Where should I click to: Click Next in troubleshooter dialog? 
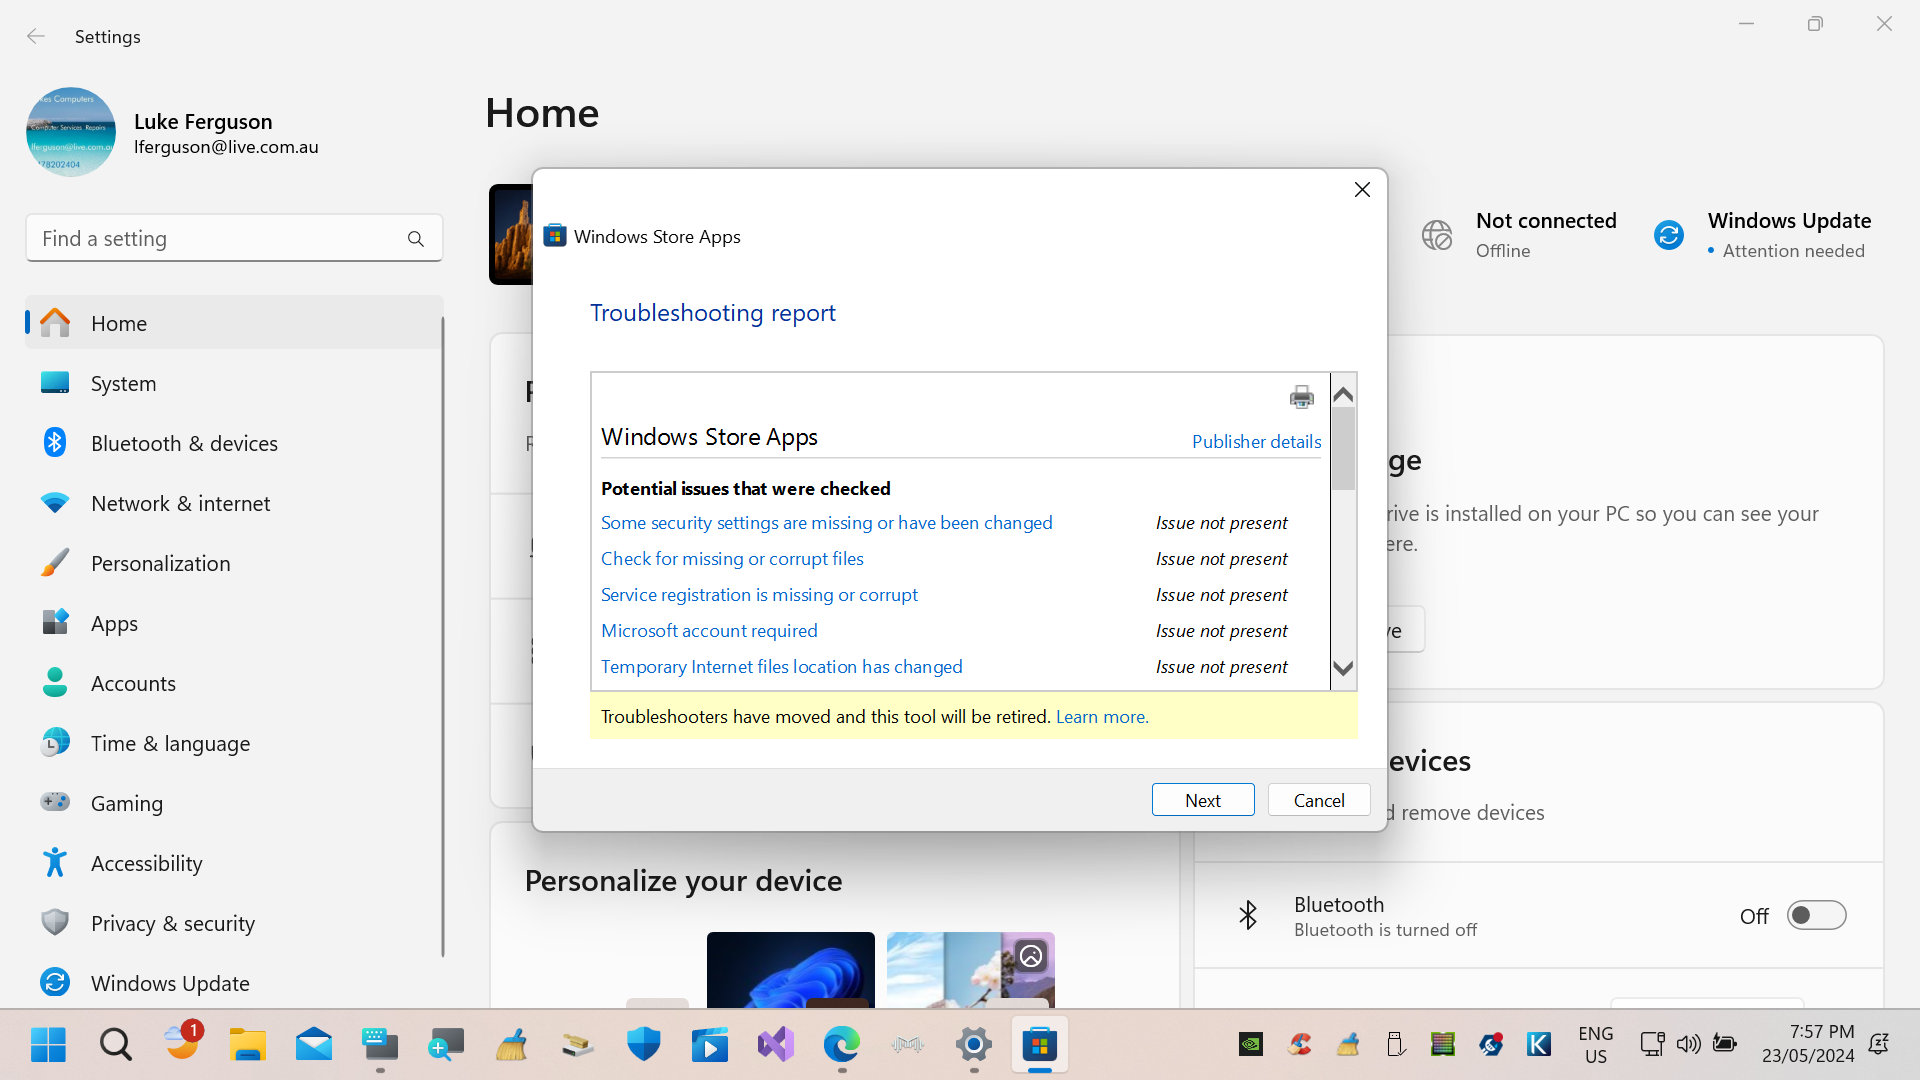coord(1203,800)
